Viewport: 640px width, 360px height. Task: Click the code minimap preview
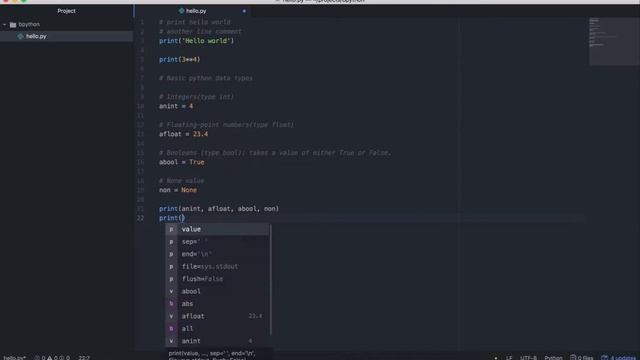pos(614,41)
